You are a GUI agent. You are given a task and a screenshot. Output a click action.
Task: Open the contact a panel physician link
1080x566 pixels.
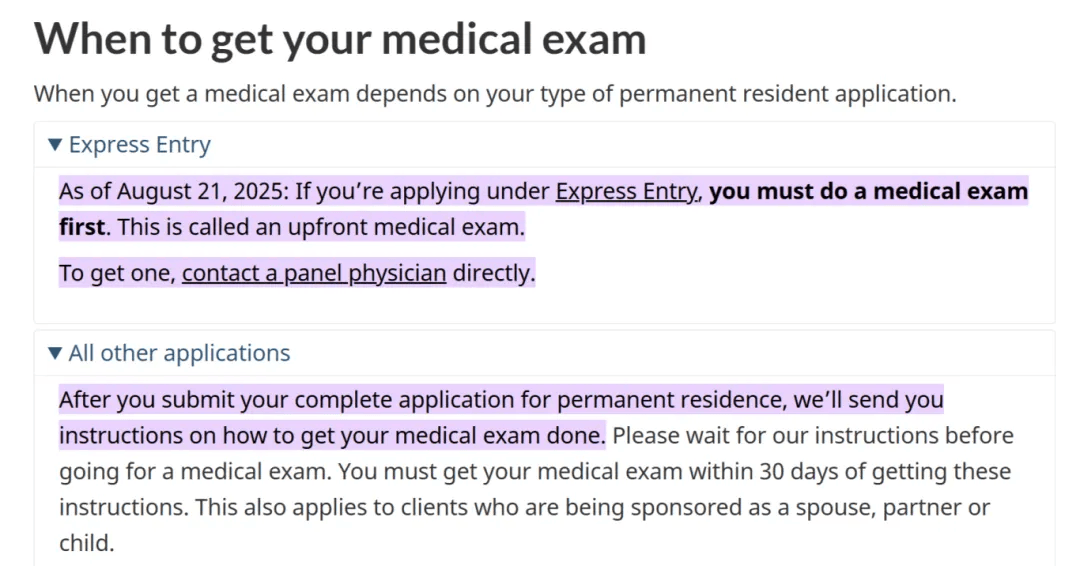(314, 273)
